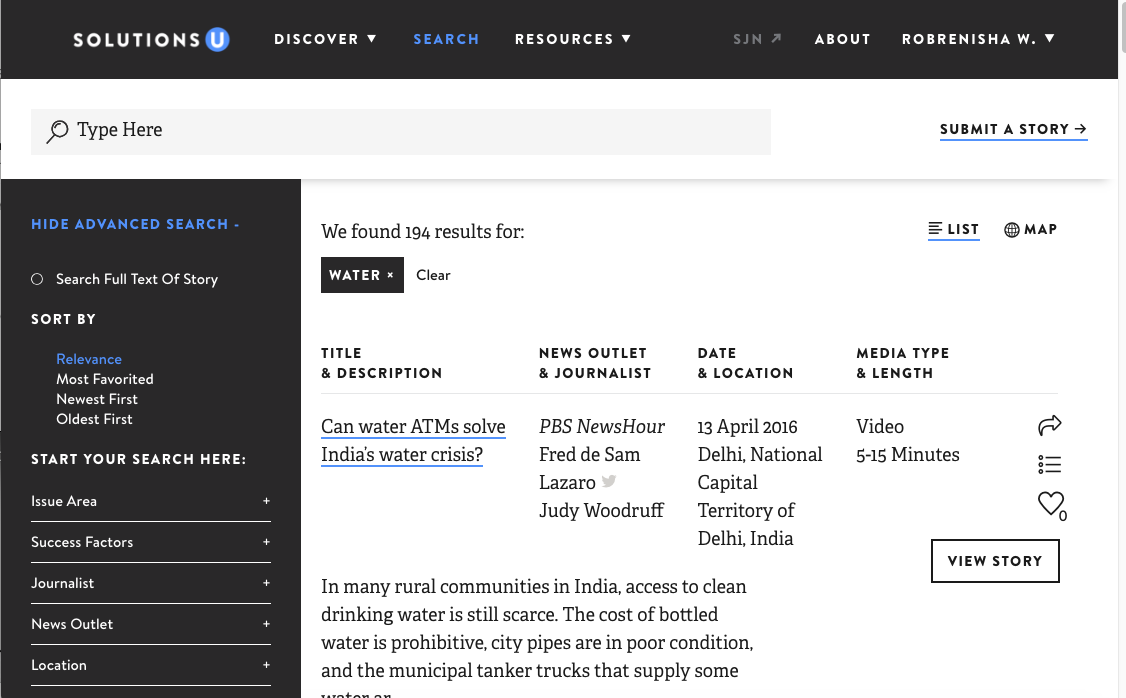Click the date 13 April 2016
The width and height of the screenshot is (1126, 698).
(747, 427)
